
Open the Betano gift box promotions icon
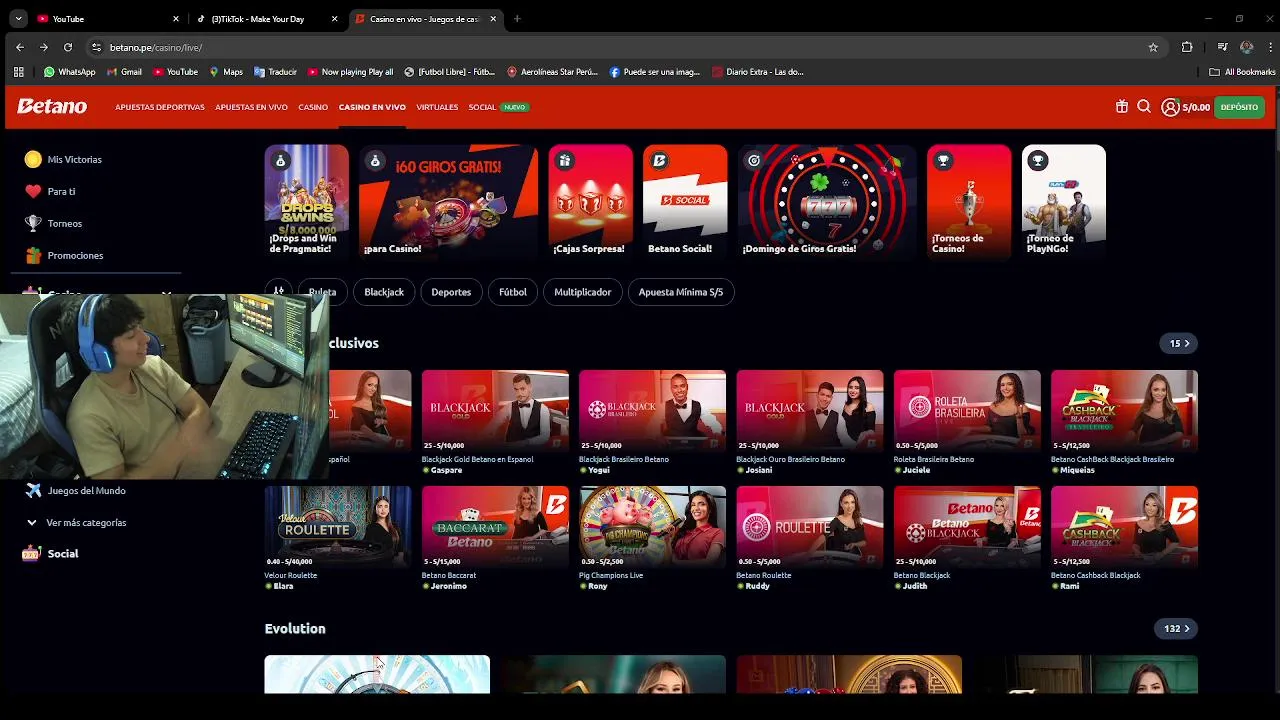click(x=1122, y=107)
